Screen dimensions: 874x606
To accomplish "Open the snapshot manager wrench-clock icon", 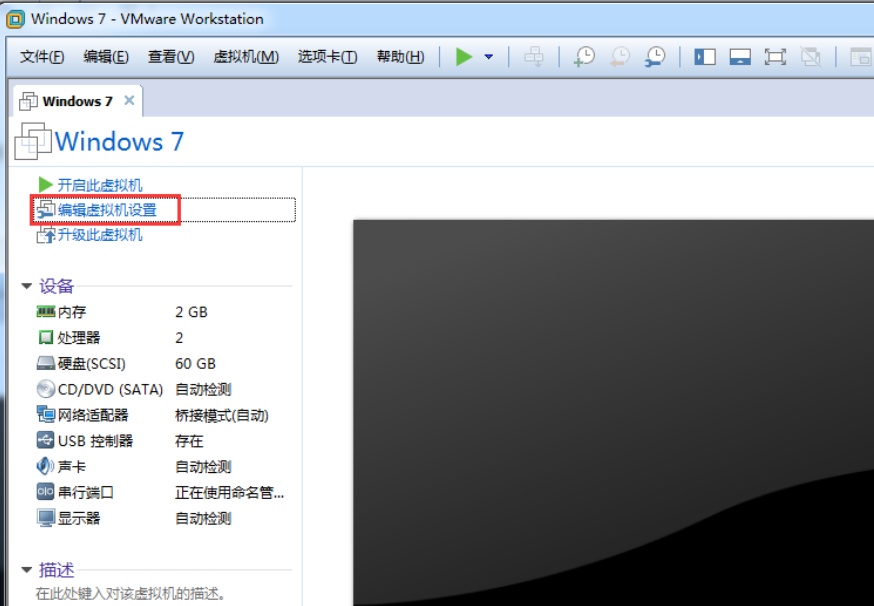I will click(x=655, y=56).
